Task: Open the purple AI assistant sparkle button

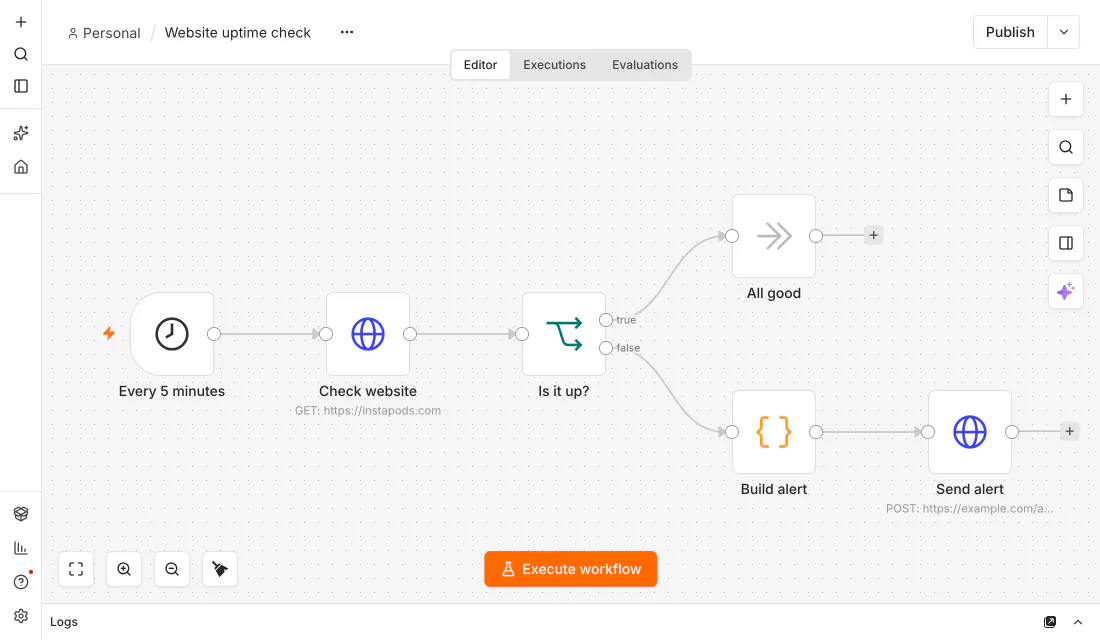Action: point(1066,291)
